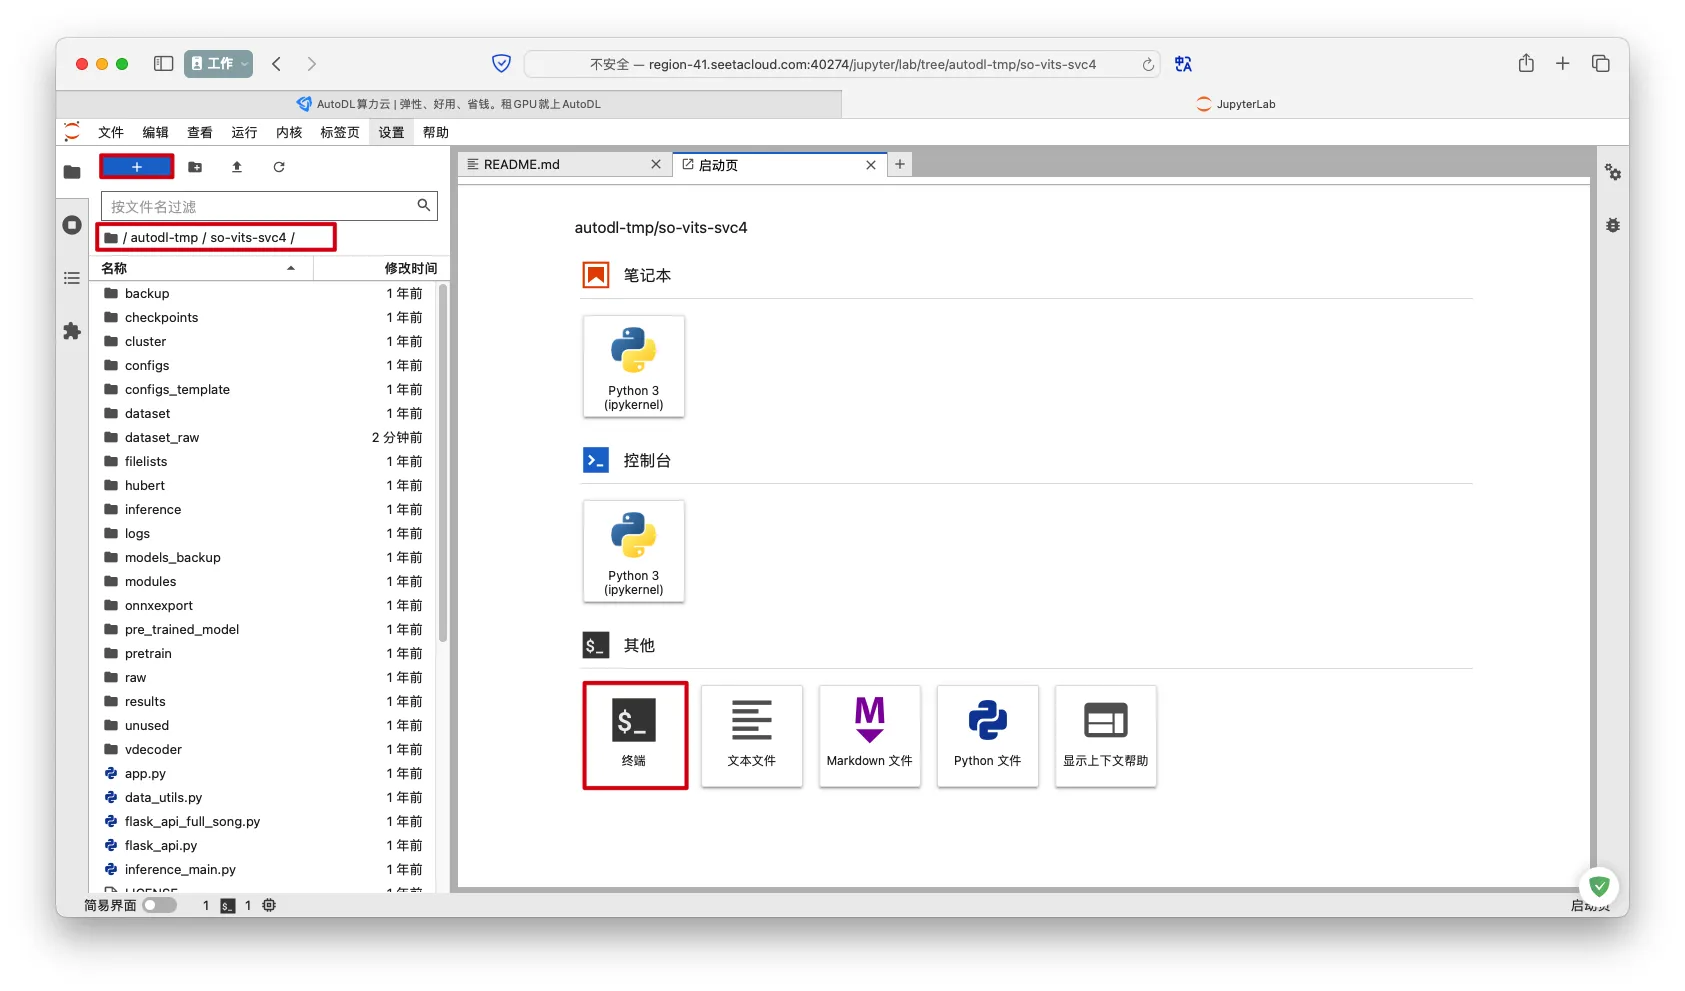Open the extension manager sidebar
The height and width of the screenshot is (991, 1685).
point(72,331)
